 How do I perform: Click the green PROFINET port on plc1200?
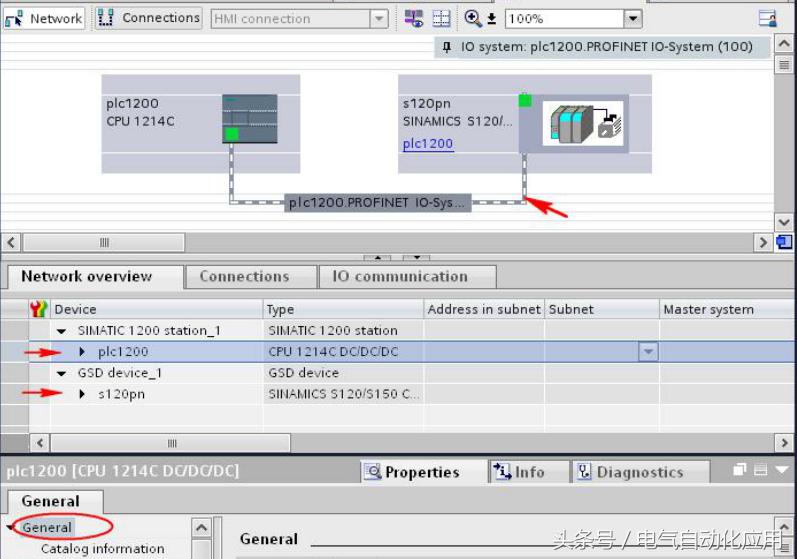click(231, 135)
